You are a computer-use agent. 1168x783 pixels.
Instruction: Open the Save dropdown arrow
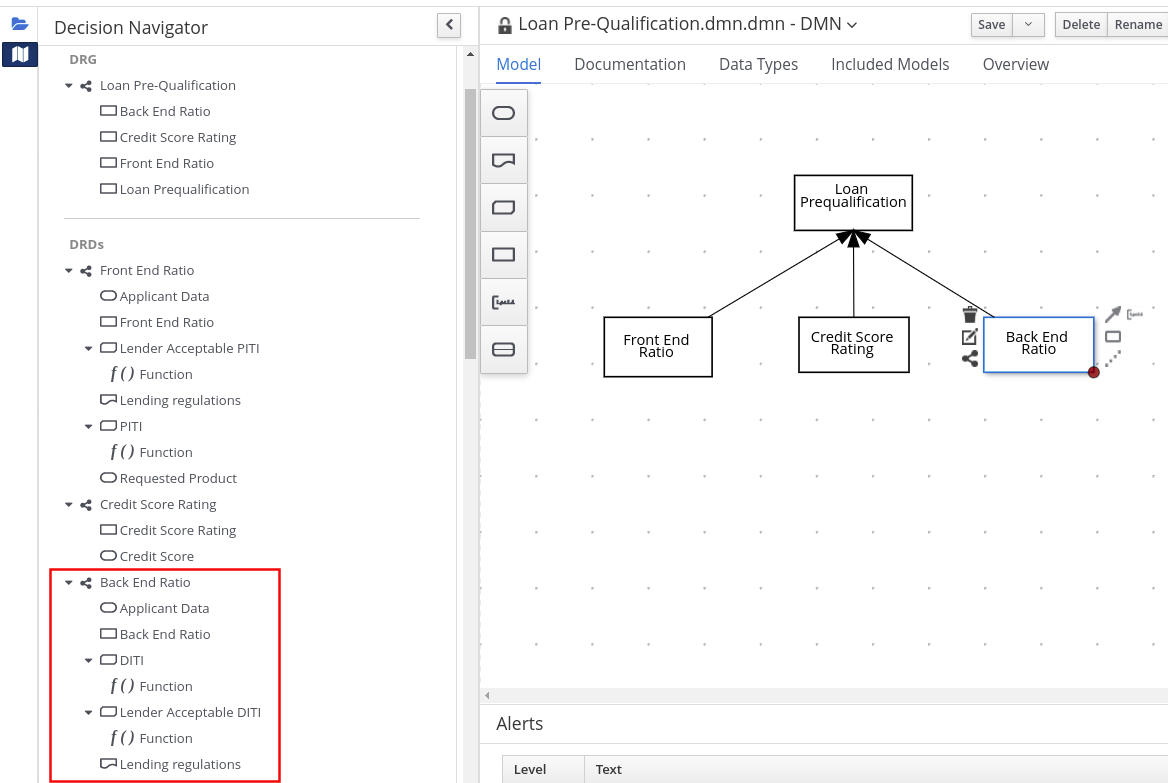[x=1029, y=25]
